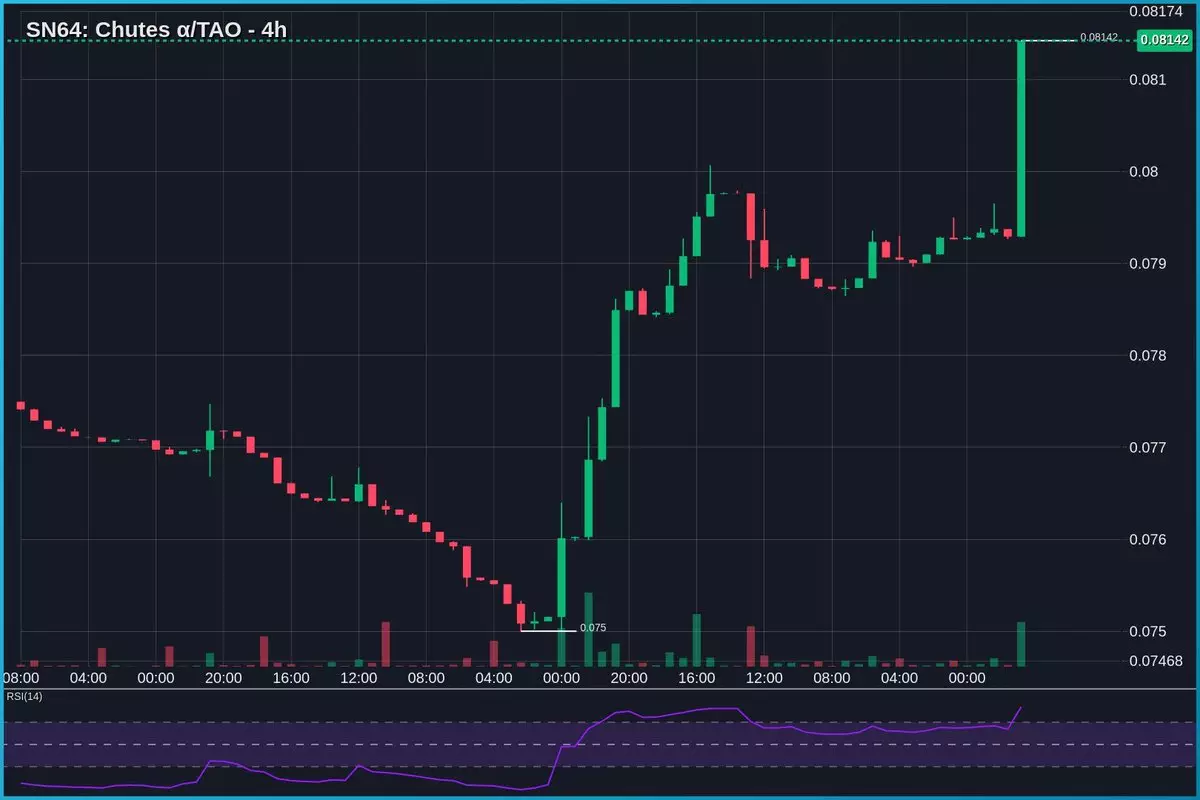Click the chart title SN64: Chutes α/TAO - 4h
The width and height of the screenshot is (1200, 800).
pos(156,29)
